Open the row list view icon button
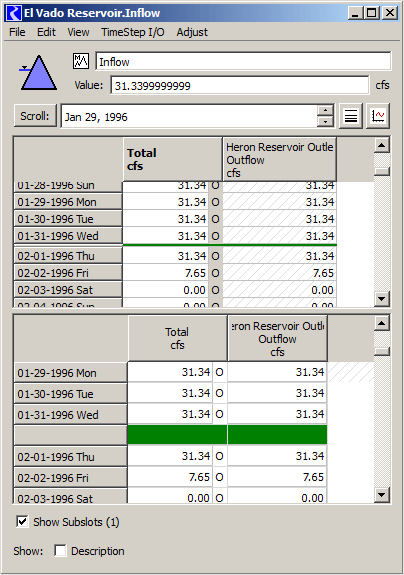The height and width of the screenshot is (575, 404). coord(350,116)
